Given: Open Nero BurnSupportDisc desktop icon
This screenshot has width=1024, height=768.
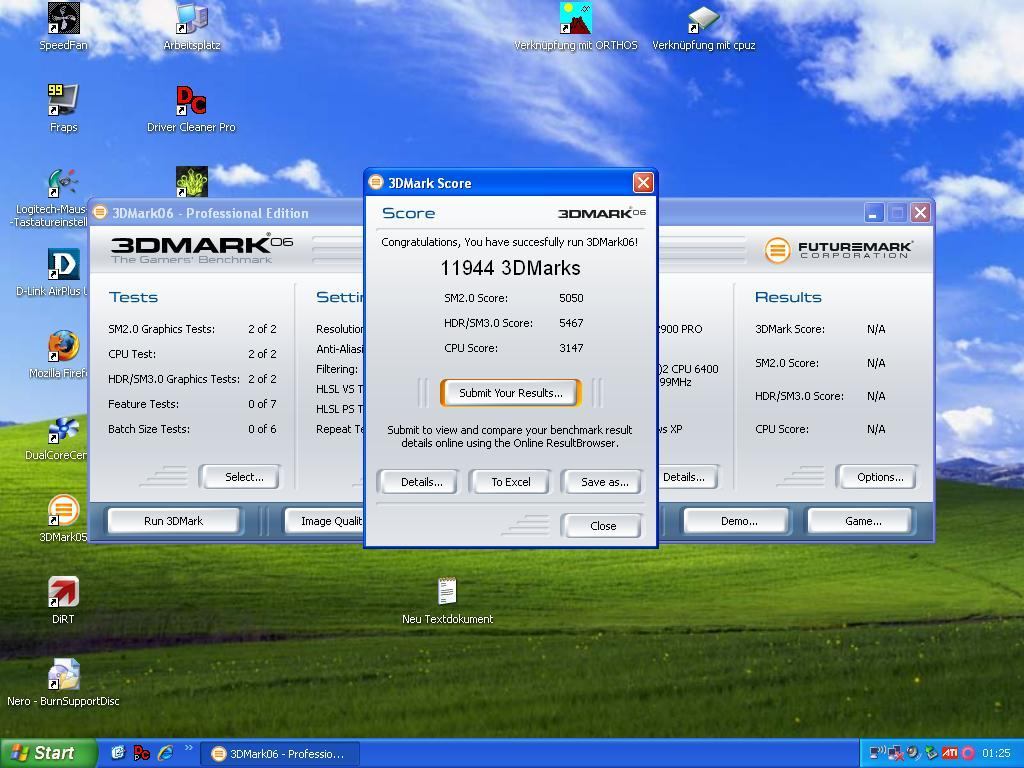Looking at the screenshot, I should 63,682.
